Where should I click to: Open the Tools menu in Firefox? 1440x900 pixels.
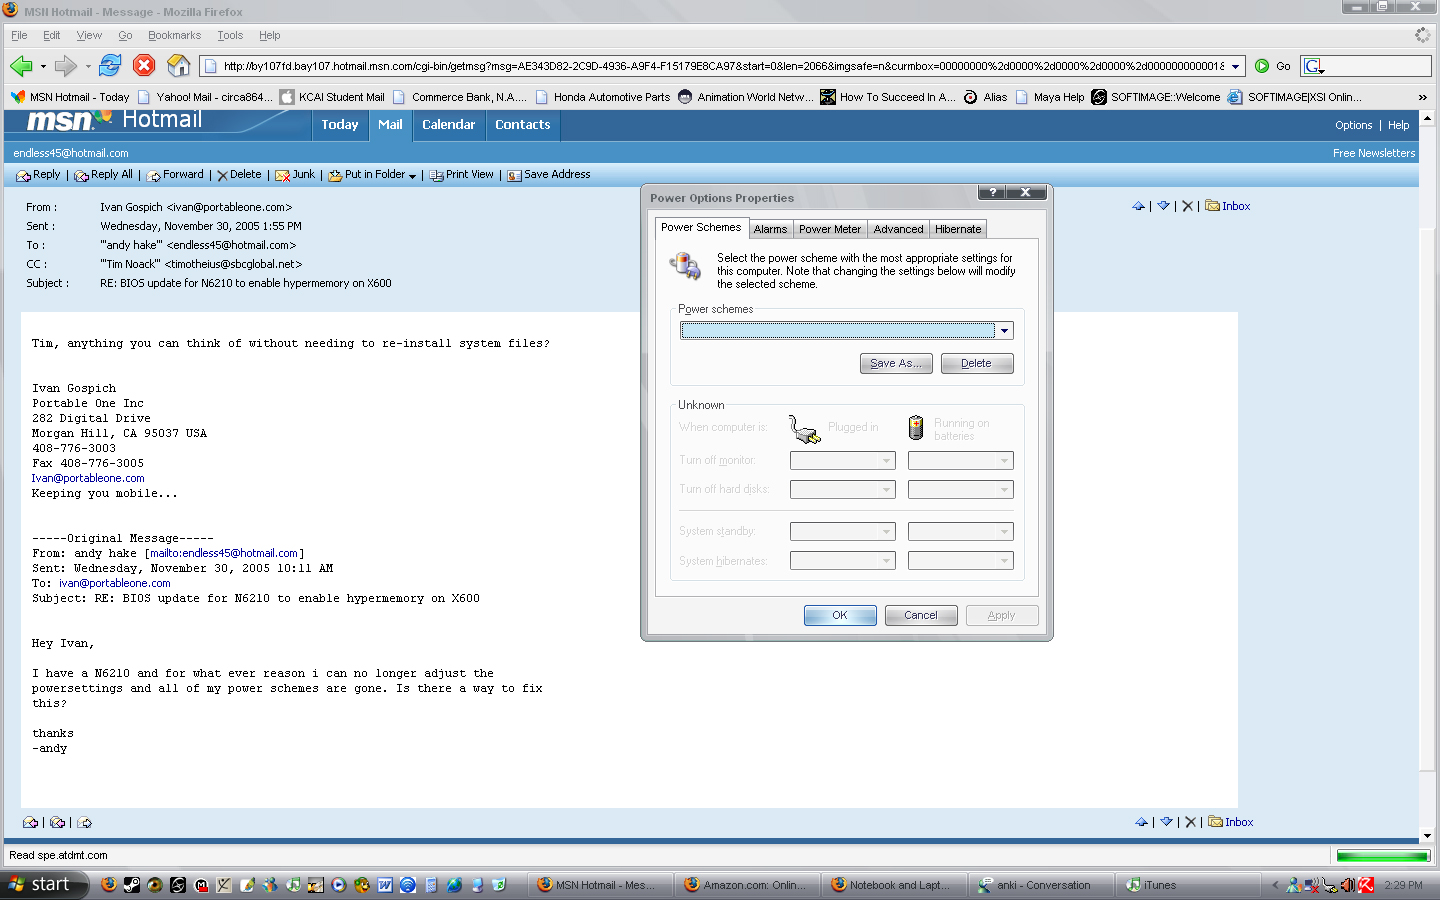coord(230,35)
